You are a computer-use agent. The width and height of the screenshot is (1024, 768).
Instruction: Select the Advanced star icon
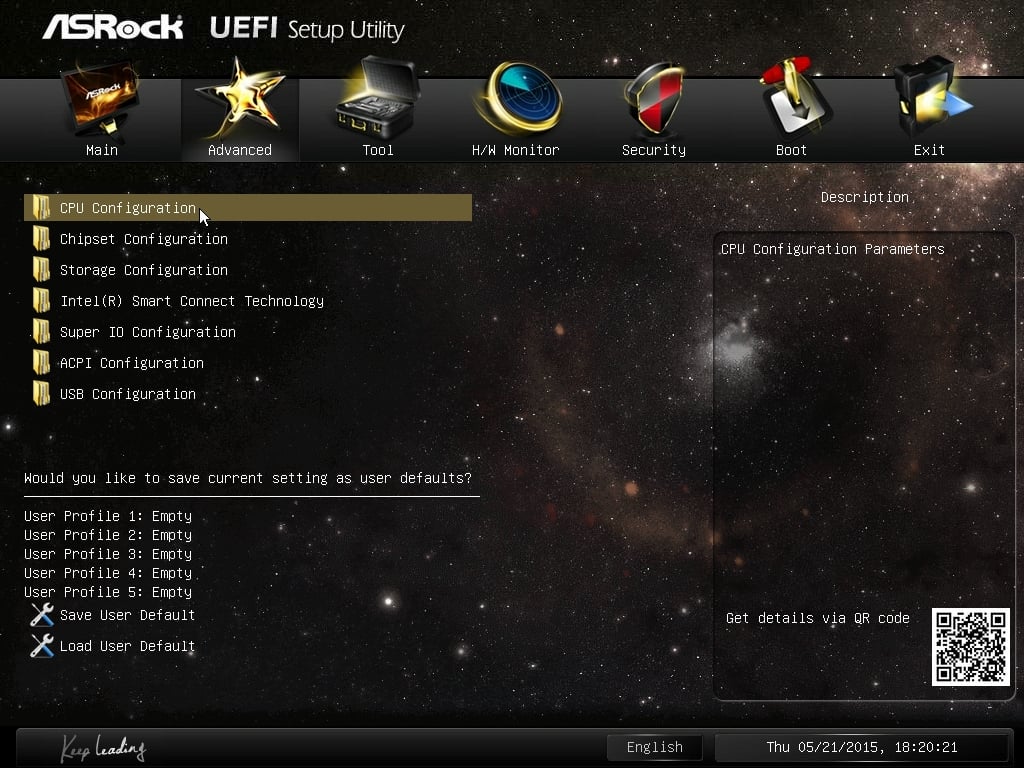[241, 98]
